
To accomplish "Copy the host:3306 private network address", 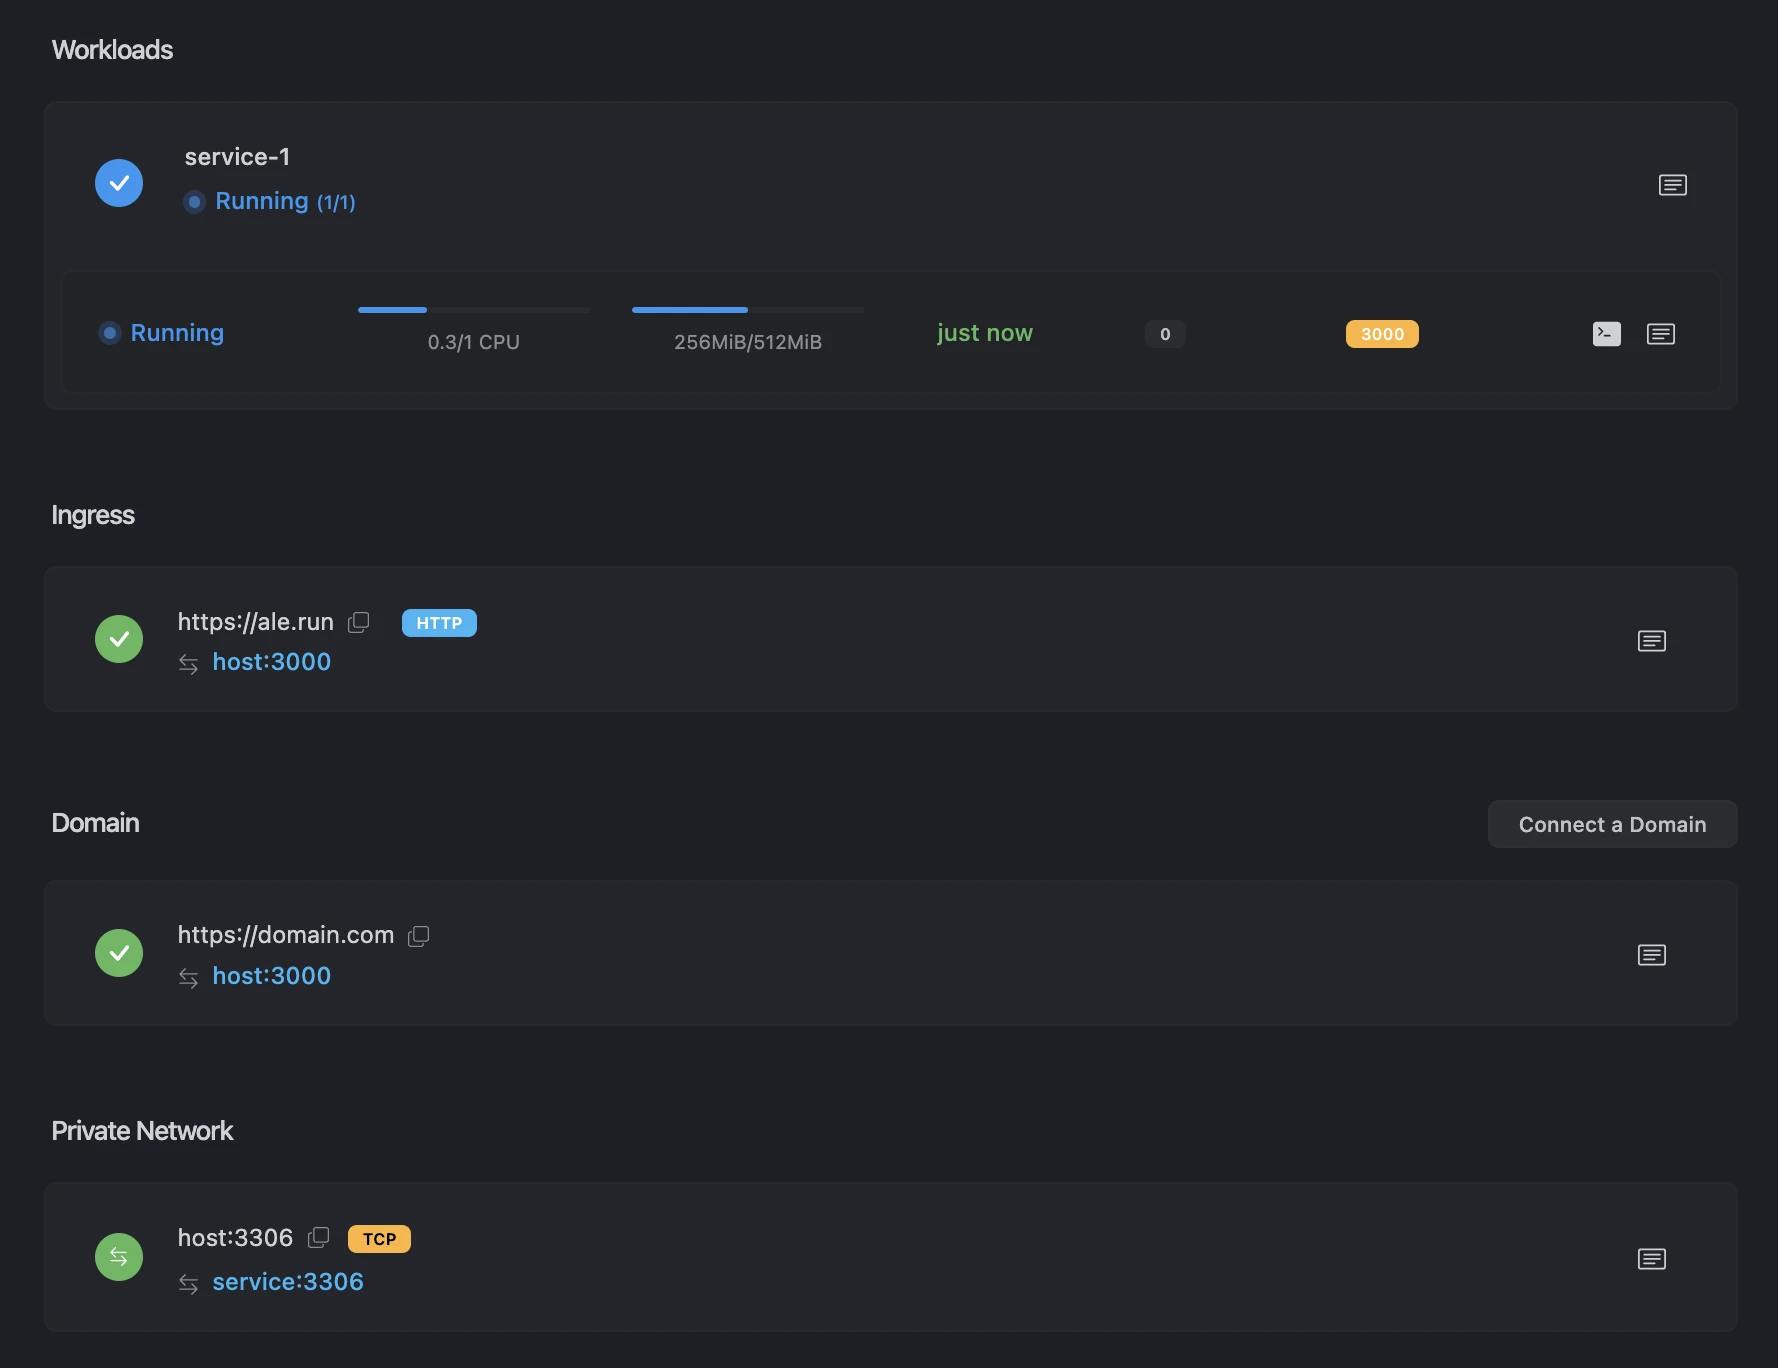I will tap(319, 1238).
